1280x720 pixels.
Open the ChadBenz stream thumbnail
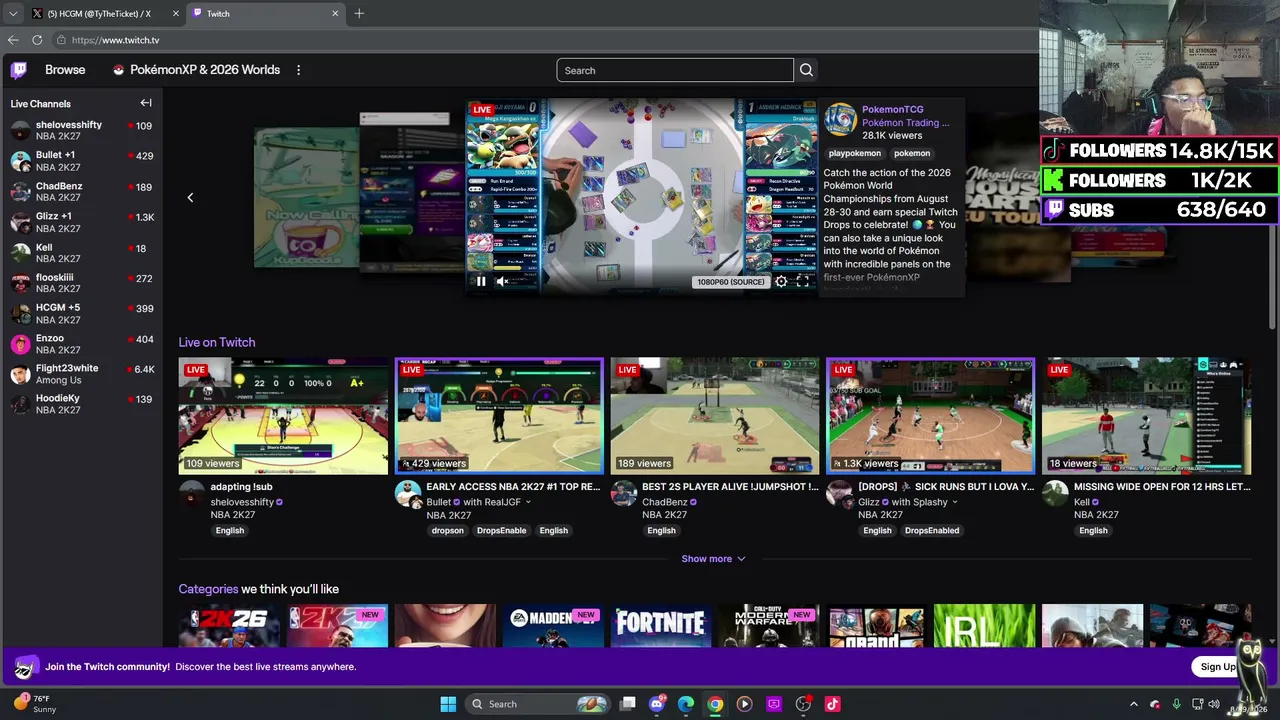[715, 416]
